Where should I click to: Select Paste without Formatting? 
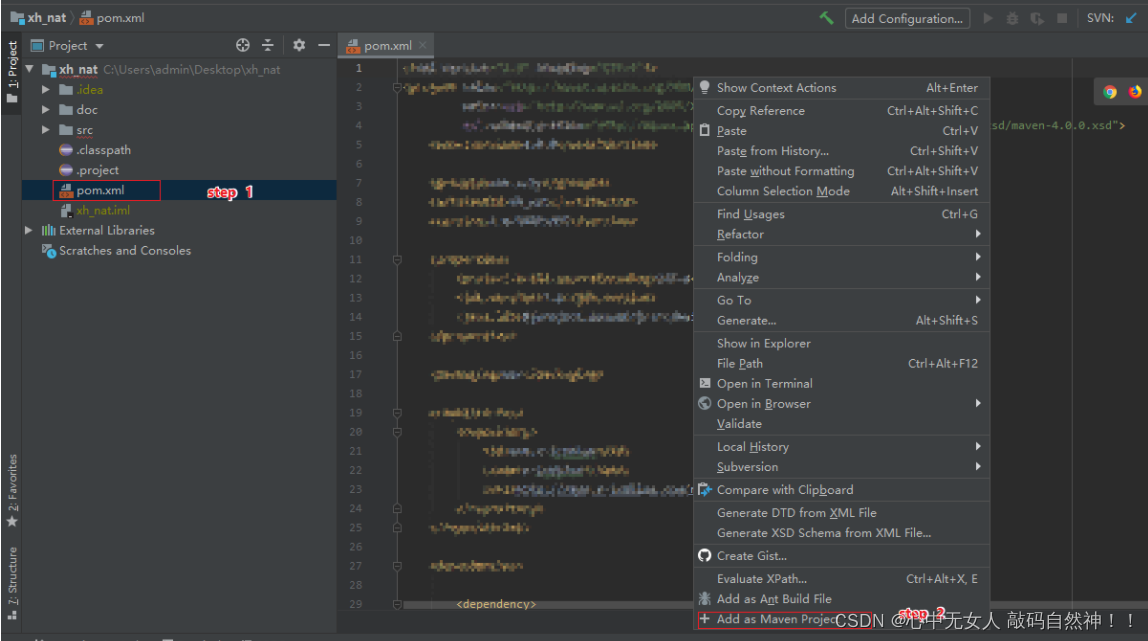[x=841, y=170]
